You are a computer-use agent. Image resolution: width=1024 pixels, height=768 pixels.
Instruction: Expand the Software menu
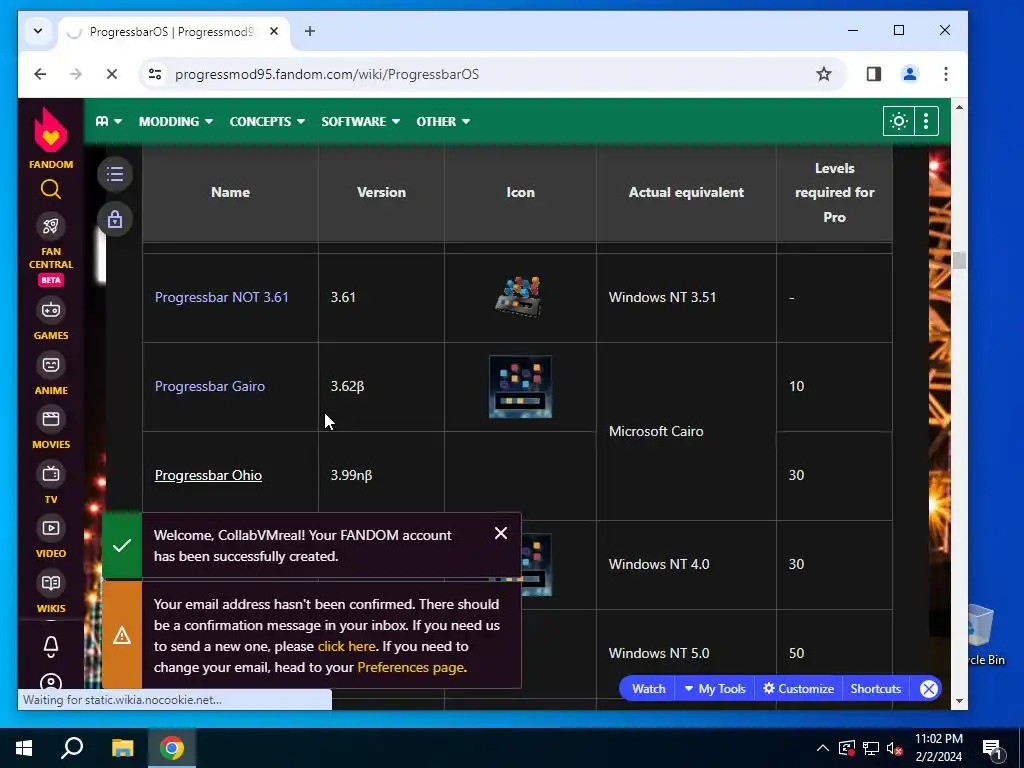[x=360, y=121]
